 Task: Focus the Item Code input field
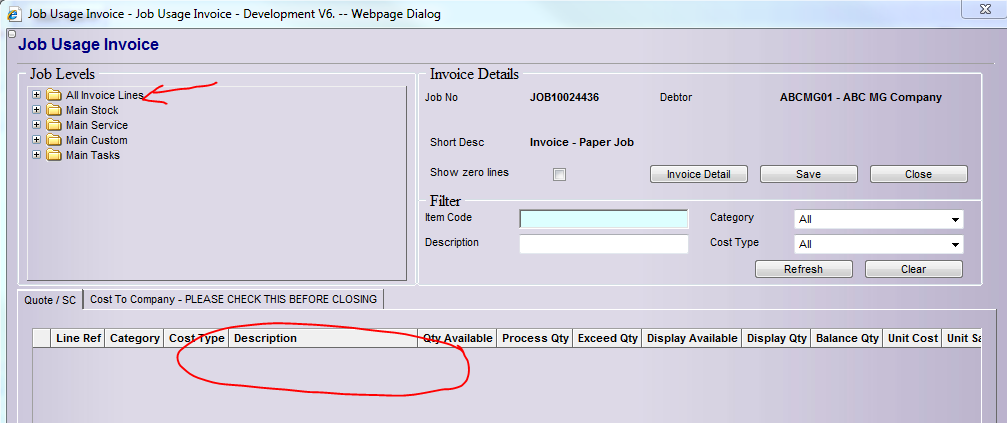point(604,219)
